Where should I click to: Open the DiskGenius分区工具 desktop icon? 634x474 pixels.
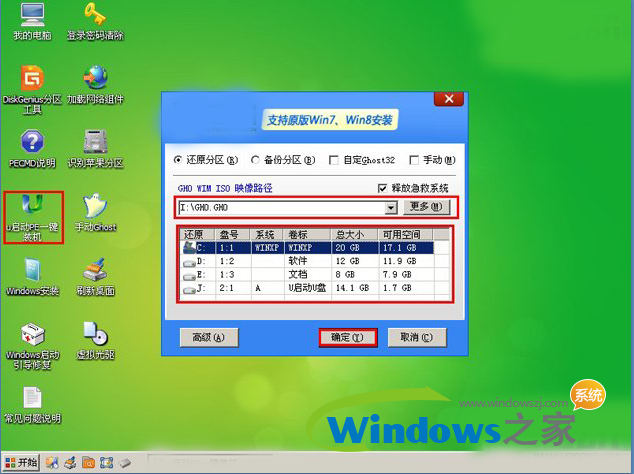33,78
